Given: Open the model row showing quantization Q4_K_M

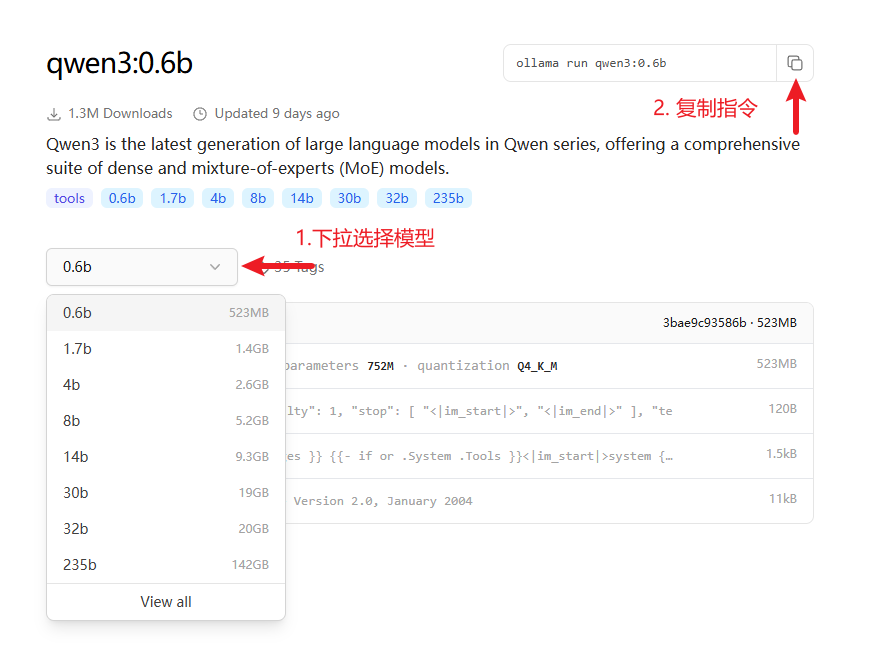Looking at the screenshot, I should (x=540, y=366).
